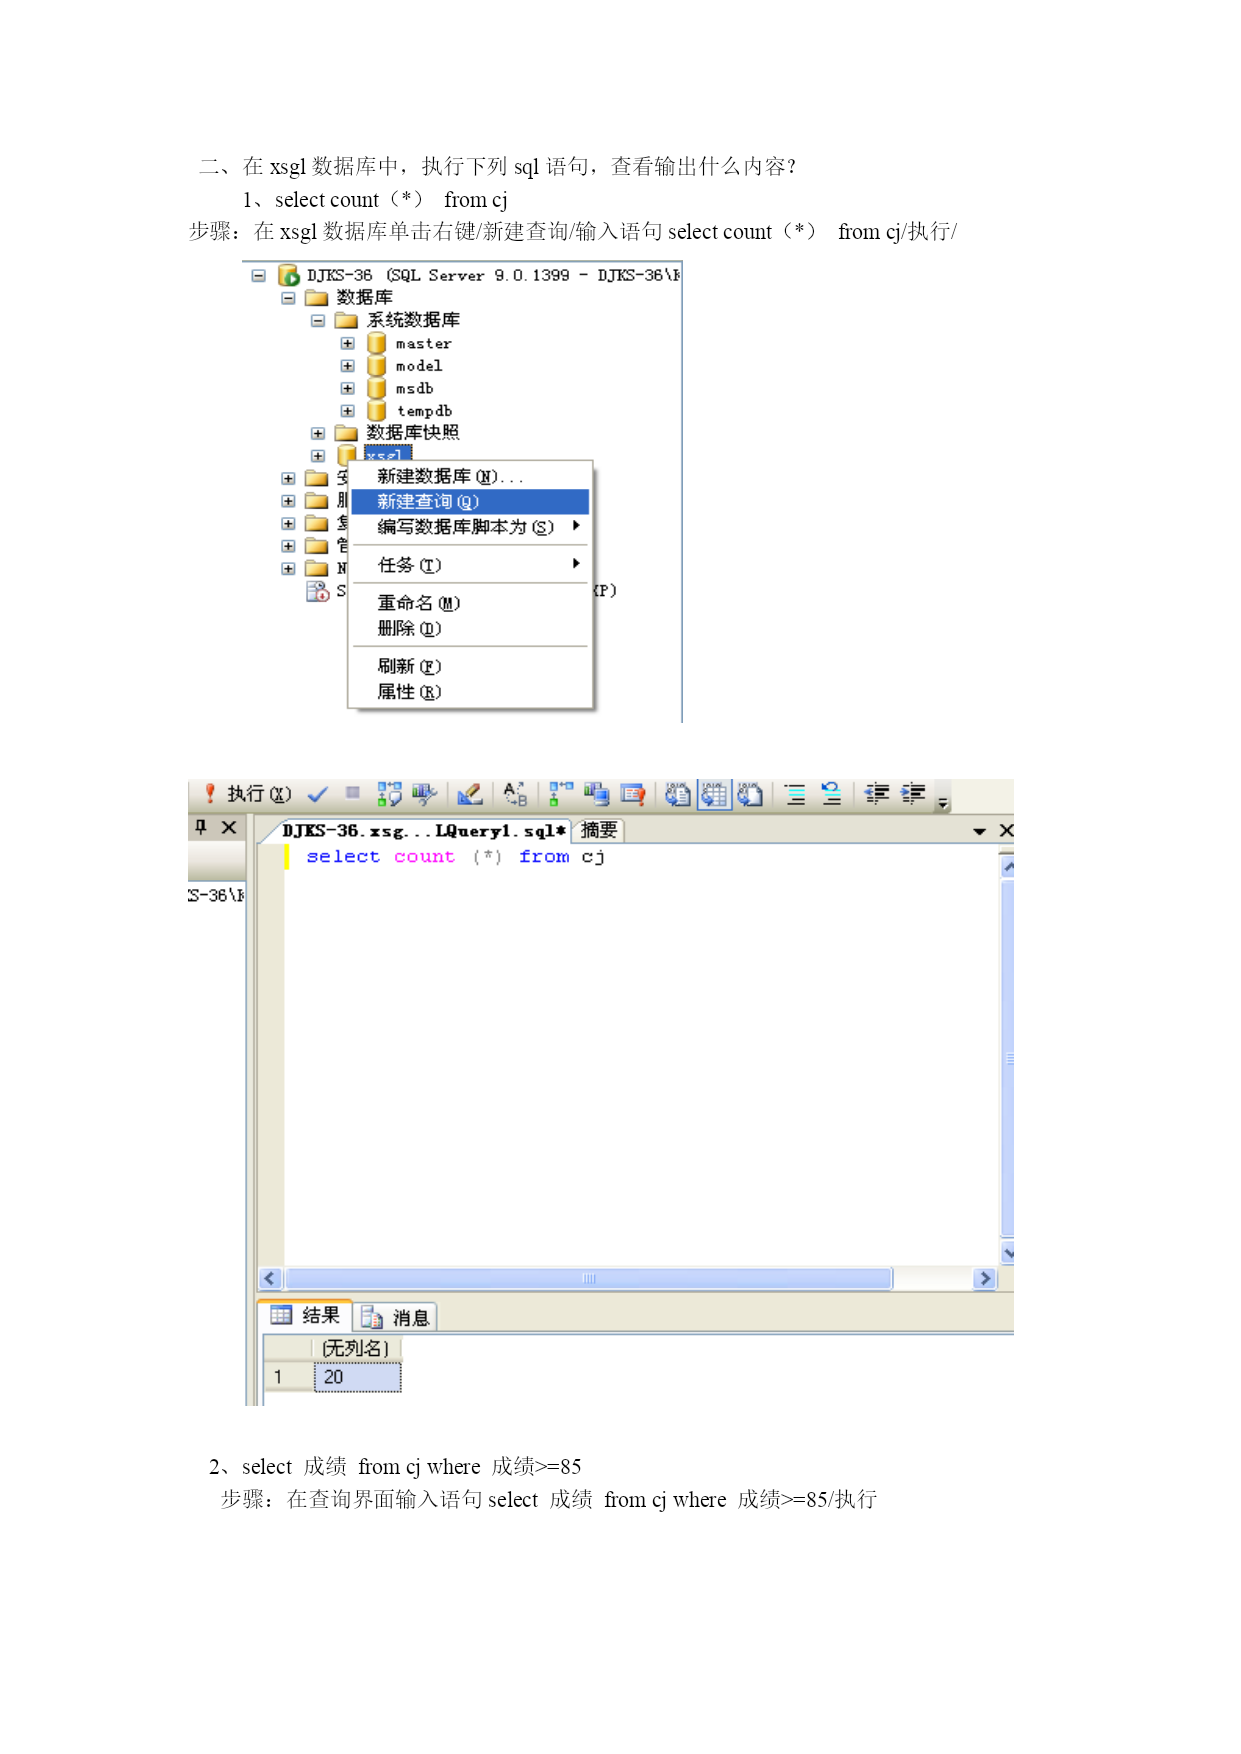This screenshot has width=1241, height=1754.
Task: Choose 重命名(M) from context menu
Action: tap(470, 603)
